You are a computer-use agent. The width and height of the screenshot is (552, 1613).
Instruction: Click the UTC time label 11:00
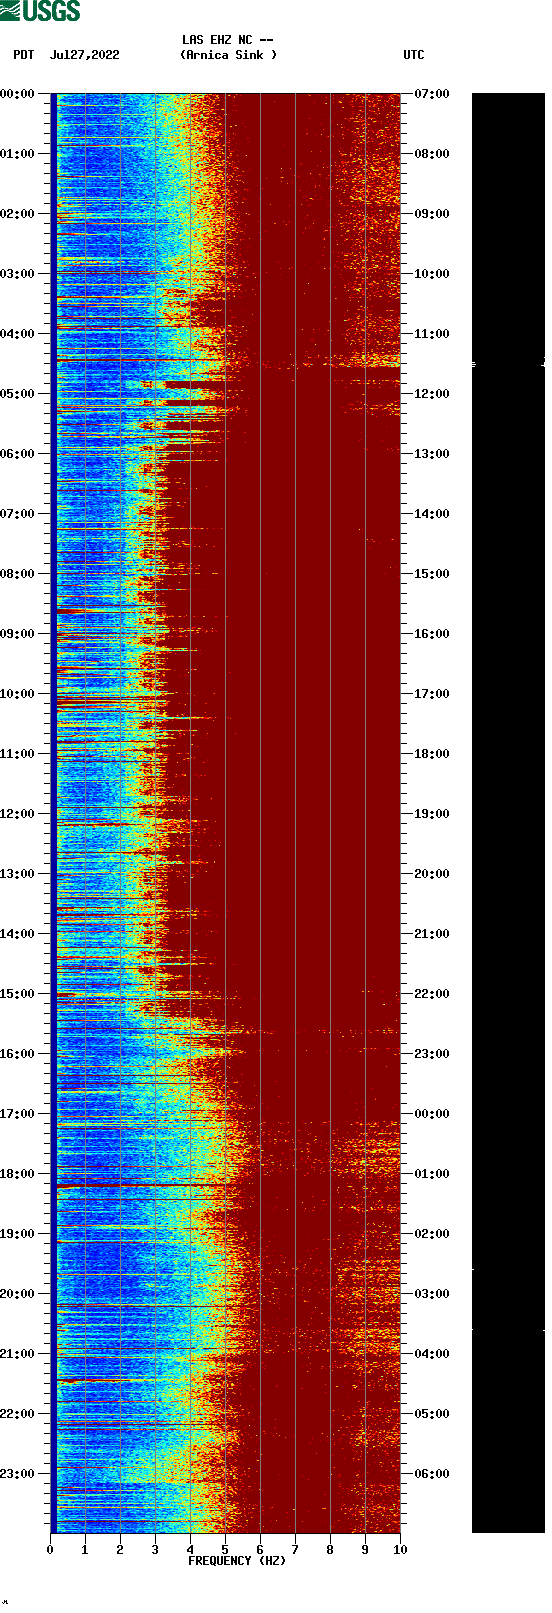432,334
